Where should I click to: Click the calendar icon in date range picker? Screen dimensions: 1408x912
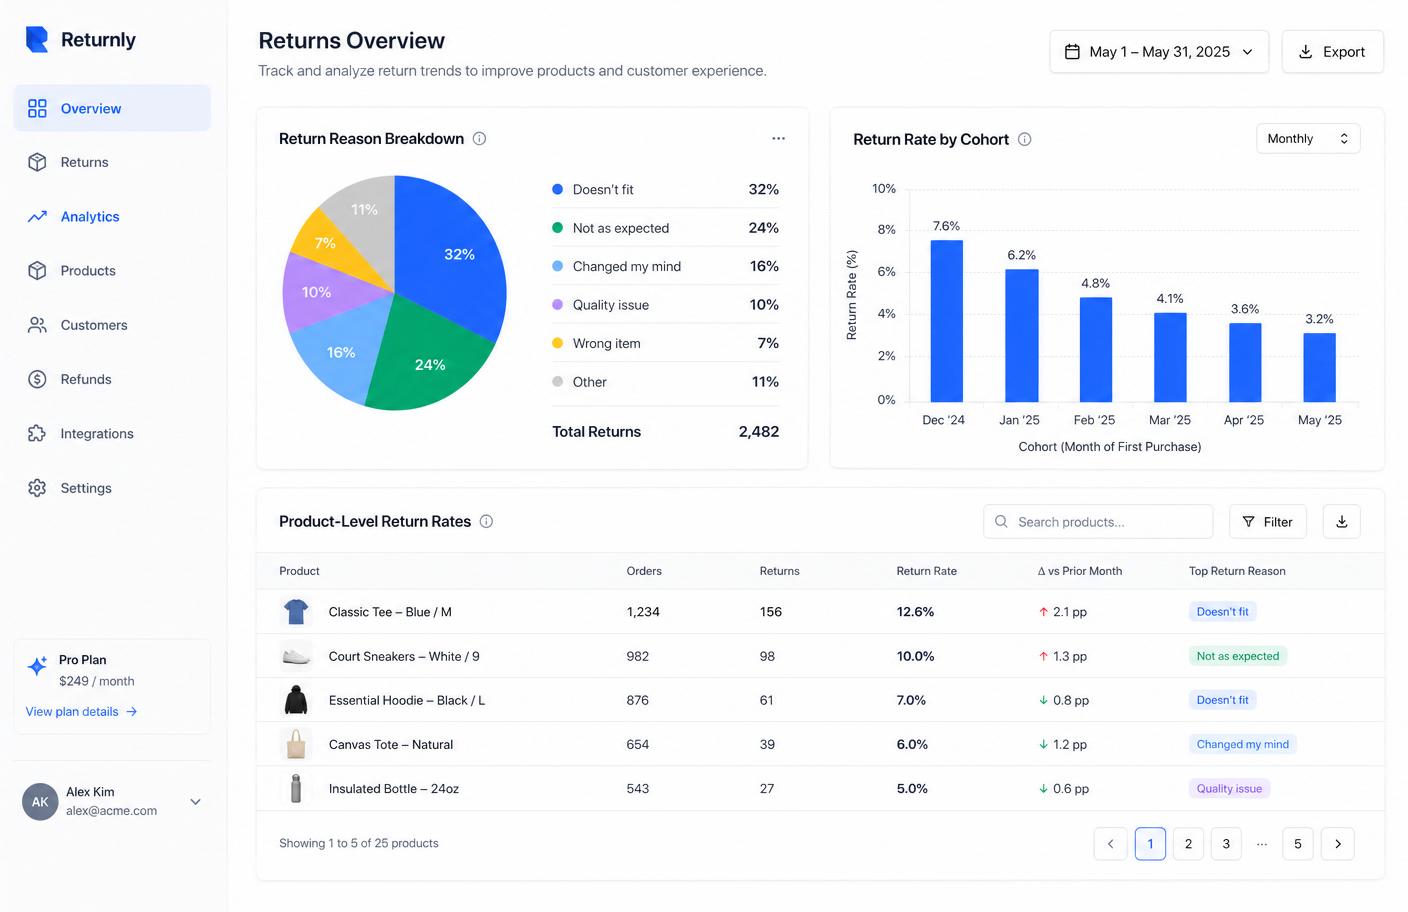tap(1072, 51)
